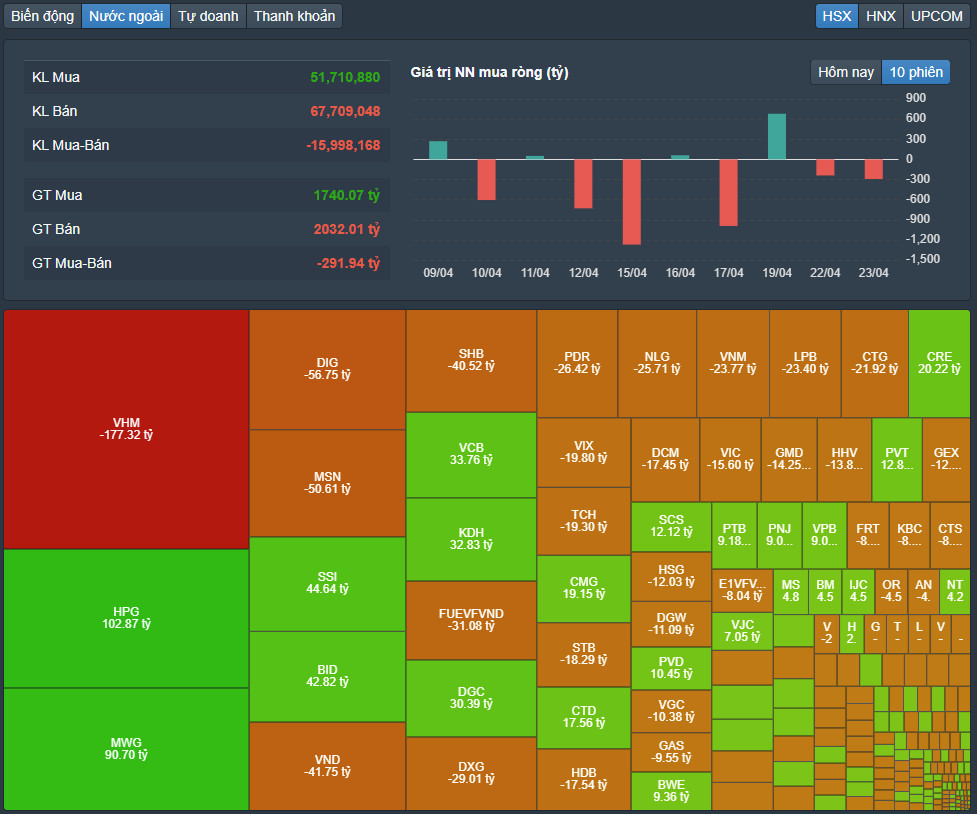This screenshot has height=814, width=977.
Task: Click the KL Mua-Bán value -15,998,168
Action: (x=343, y=145)
